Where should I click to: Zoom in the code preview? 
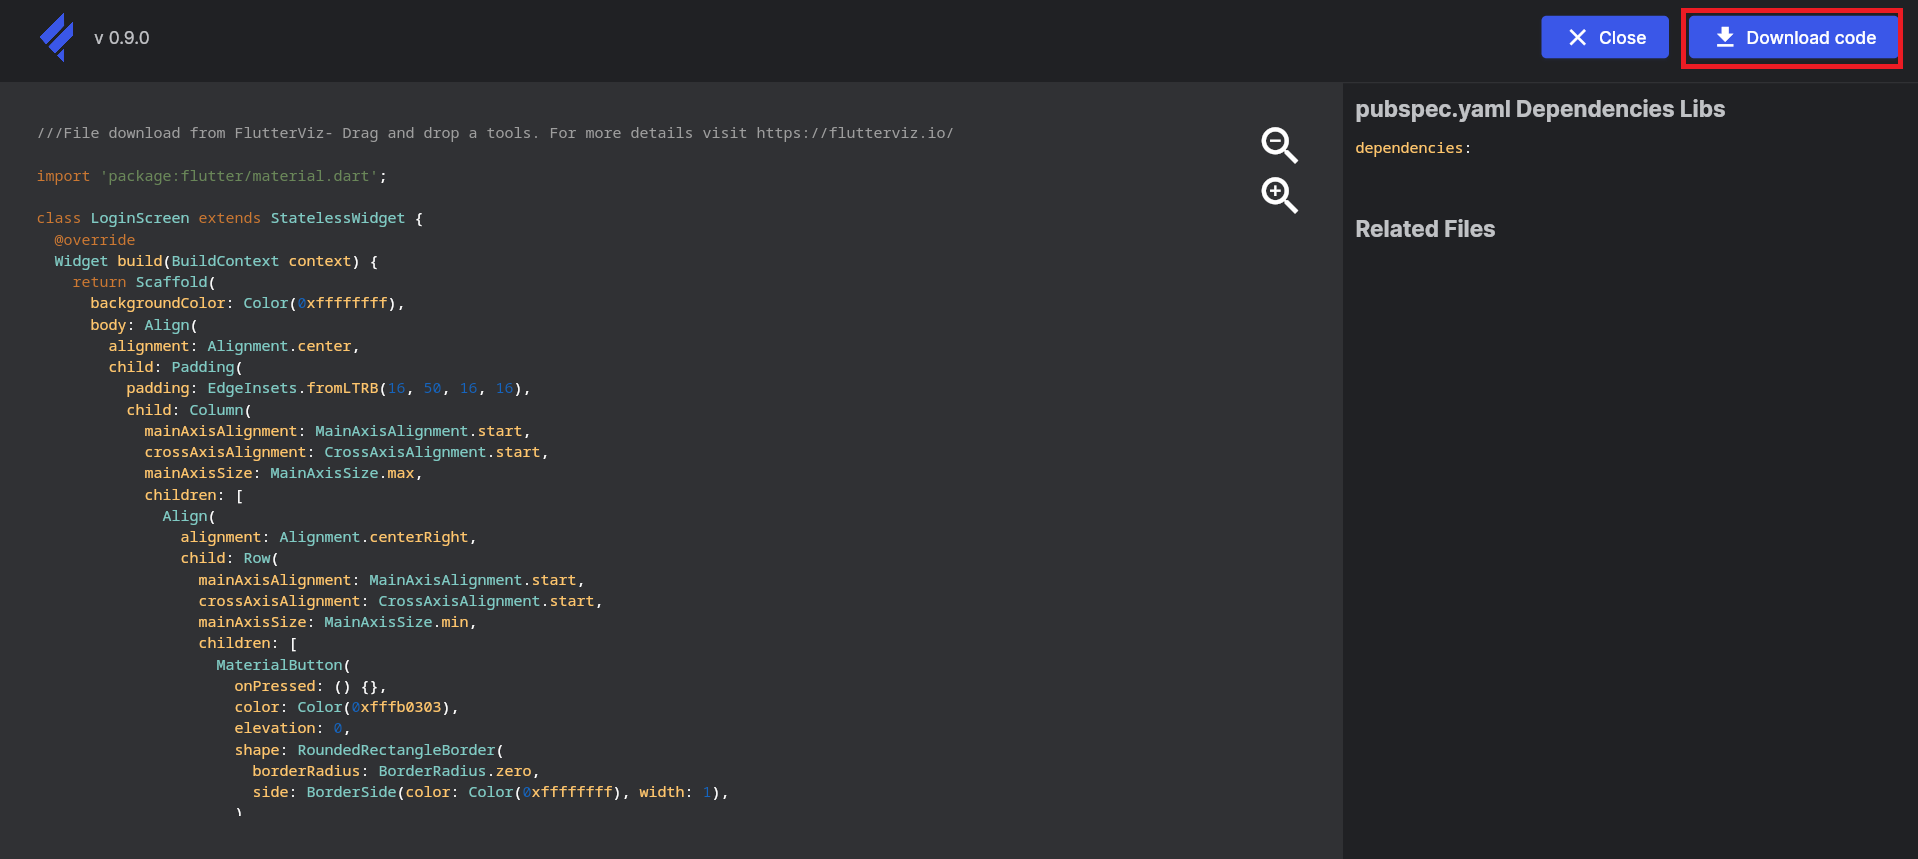click(1278, 195)
